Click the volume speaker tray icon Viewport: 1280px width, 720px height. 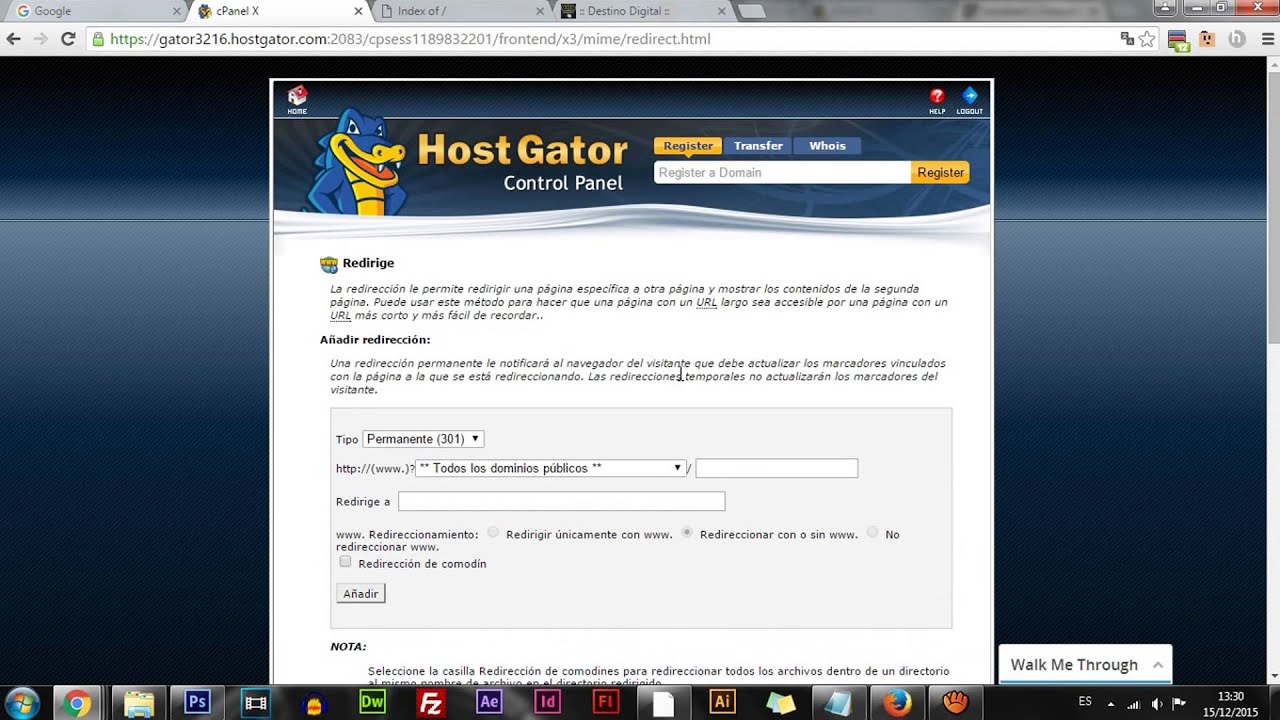1156,703
